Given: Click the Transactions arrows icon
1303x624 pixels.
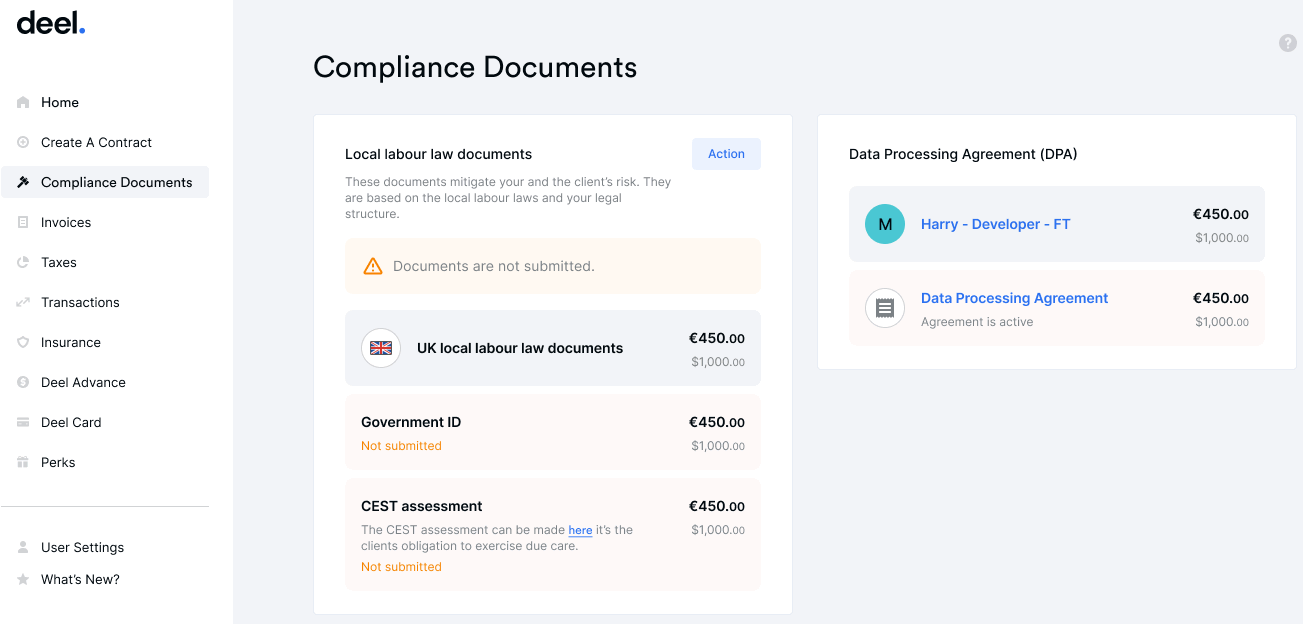Looking at the screenshot, I should [23, 302].
